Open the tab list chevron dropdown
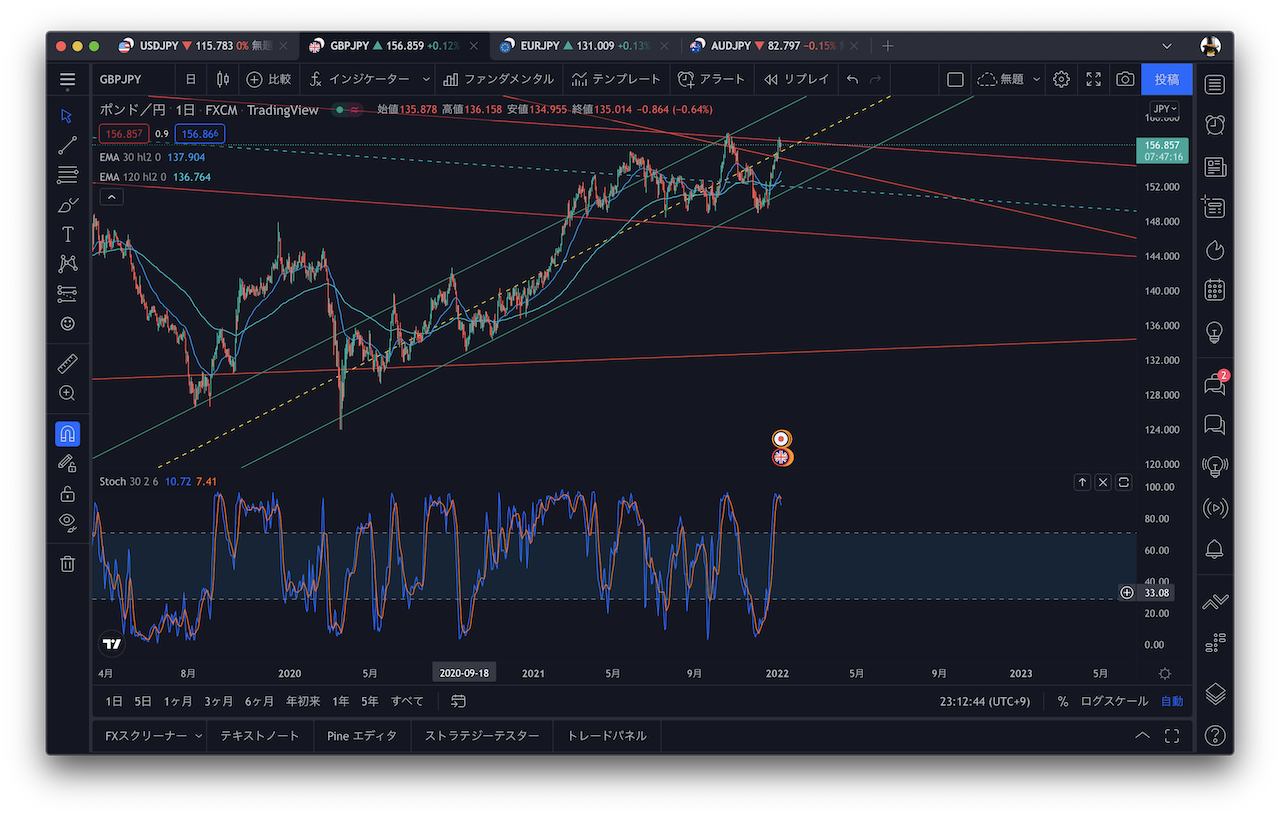 (x=1167, y=46)
